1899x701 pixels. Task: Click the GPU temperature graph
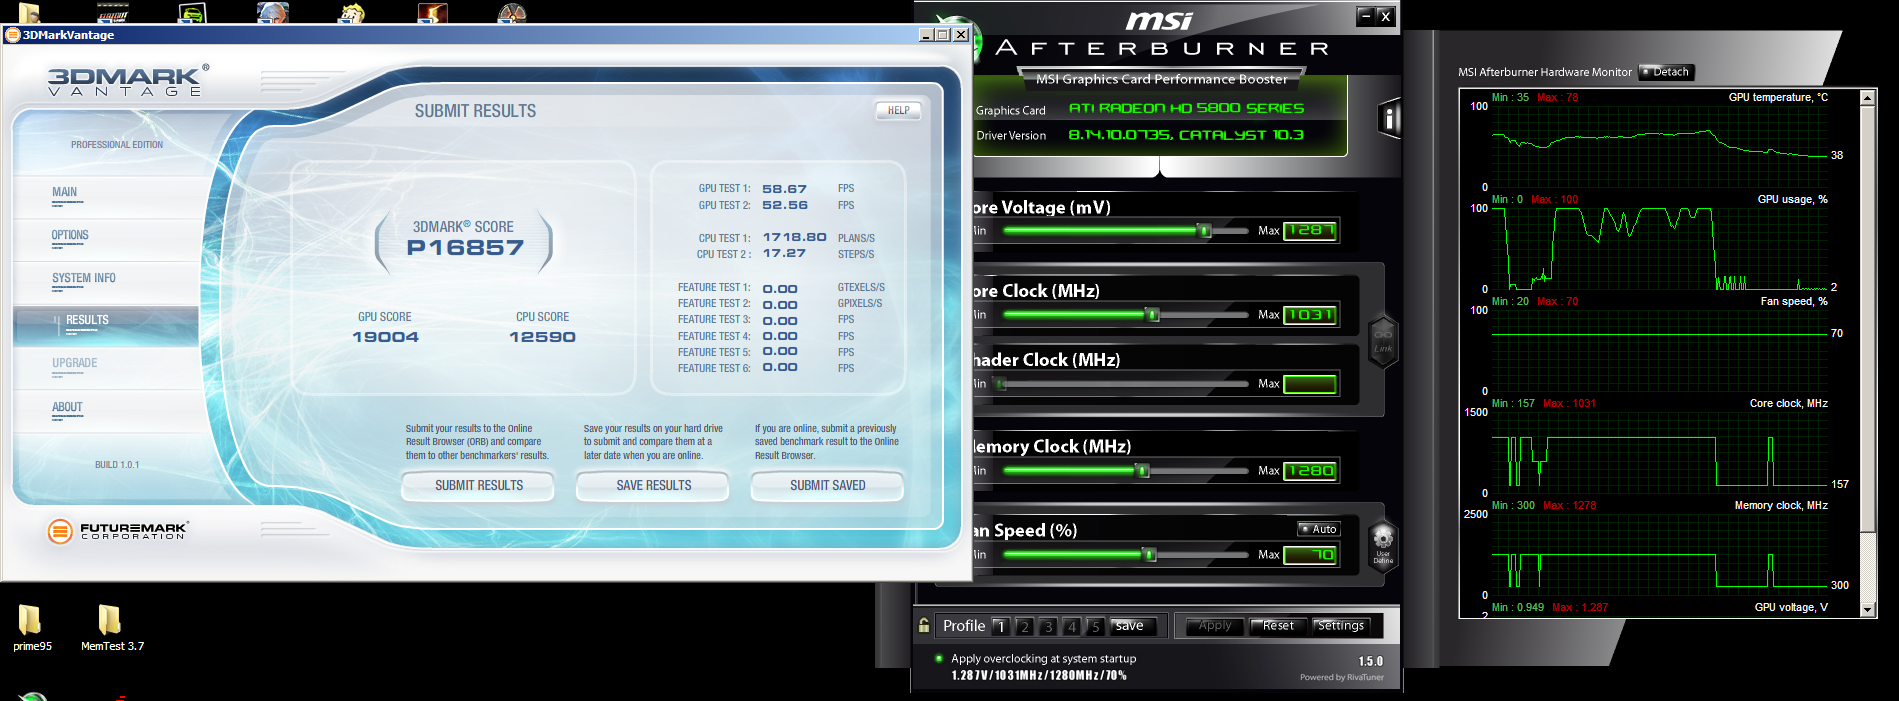point(1660,147)
